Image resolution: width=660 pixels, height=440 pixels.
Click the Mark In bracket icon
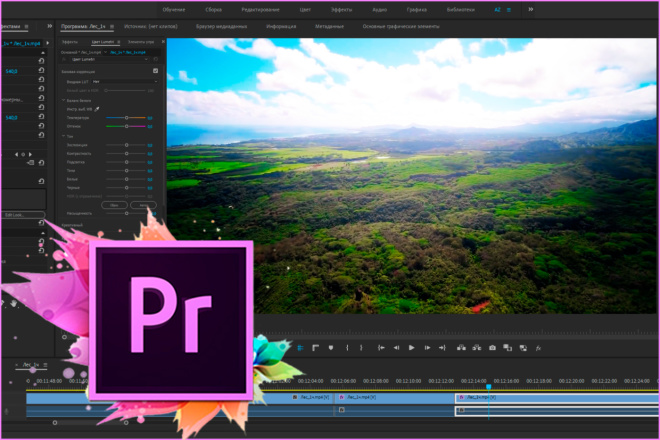347,348
